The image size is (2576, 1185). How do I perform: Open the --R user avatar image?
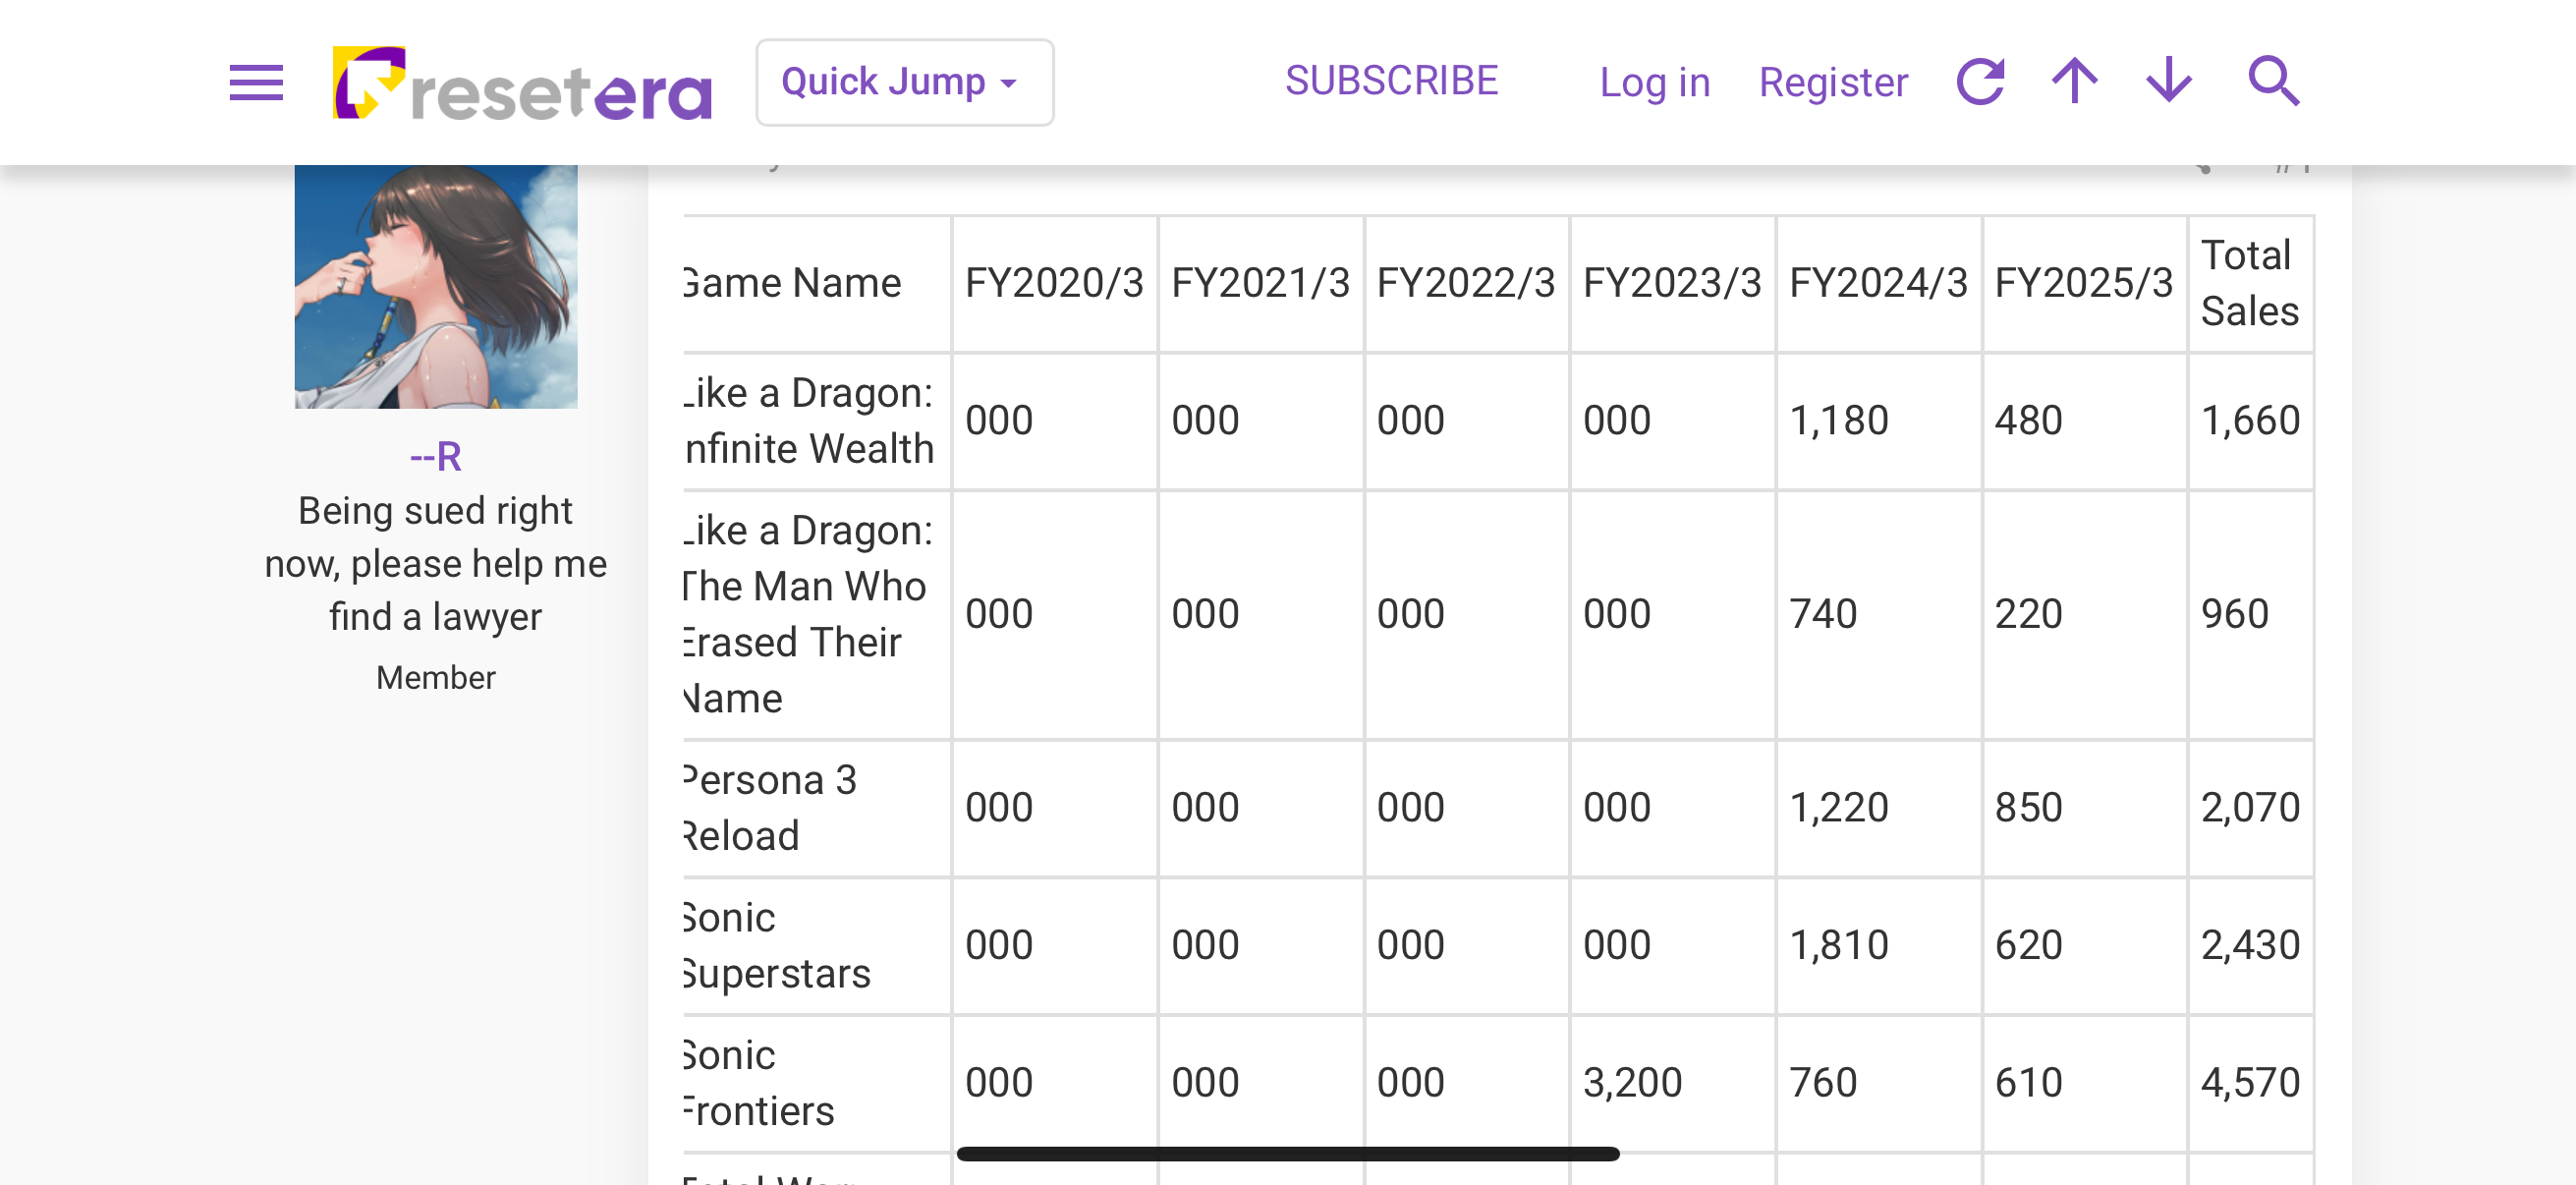pos(436,286)
